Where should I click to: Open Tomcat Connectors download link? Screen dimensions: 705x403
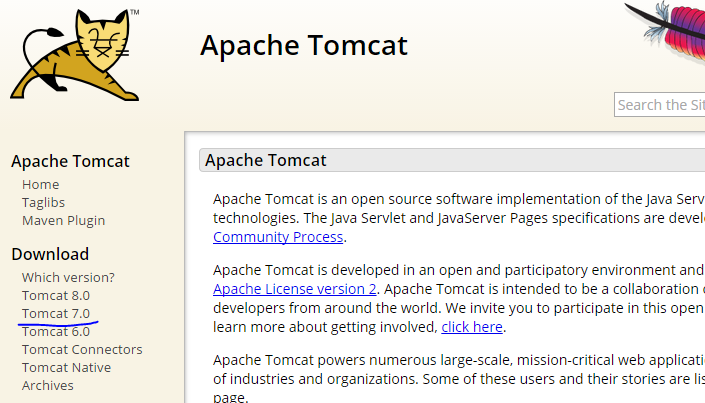pos(82,349)
